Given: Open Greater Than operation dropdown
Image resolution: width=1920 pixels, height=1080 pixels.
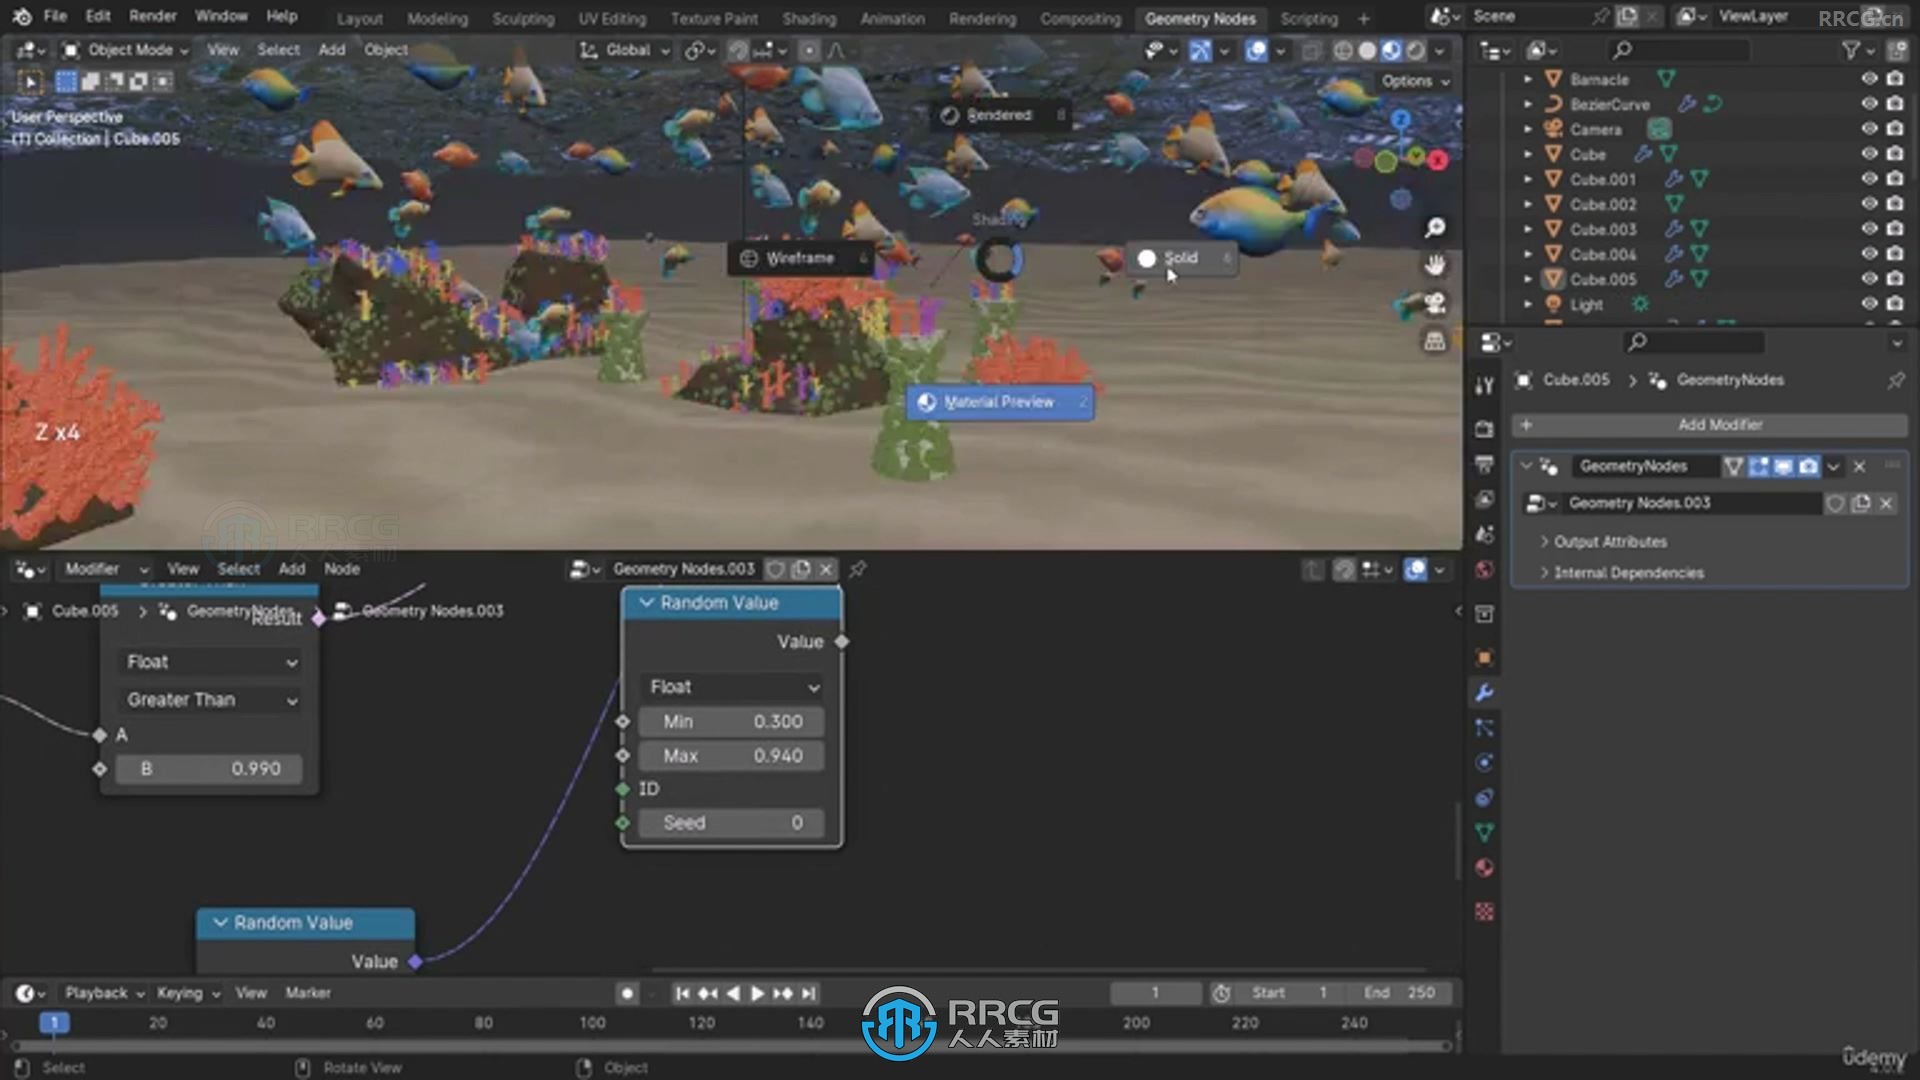Looking at the screenshot, I should pos(210,700).
